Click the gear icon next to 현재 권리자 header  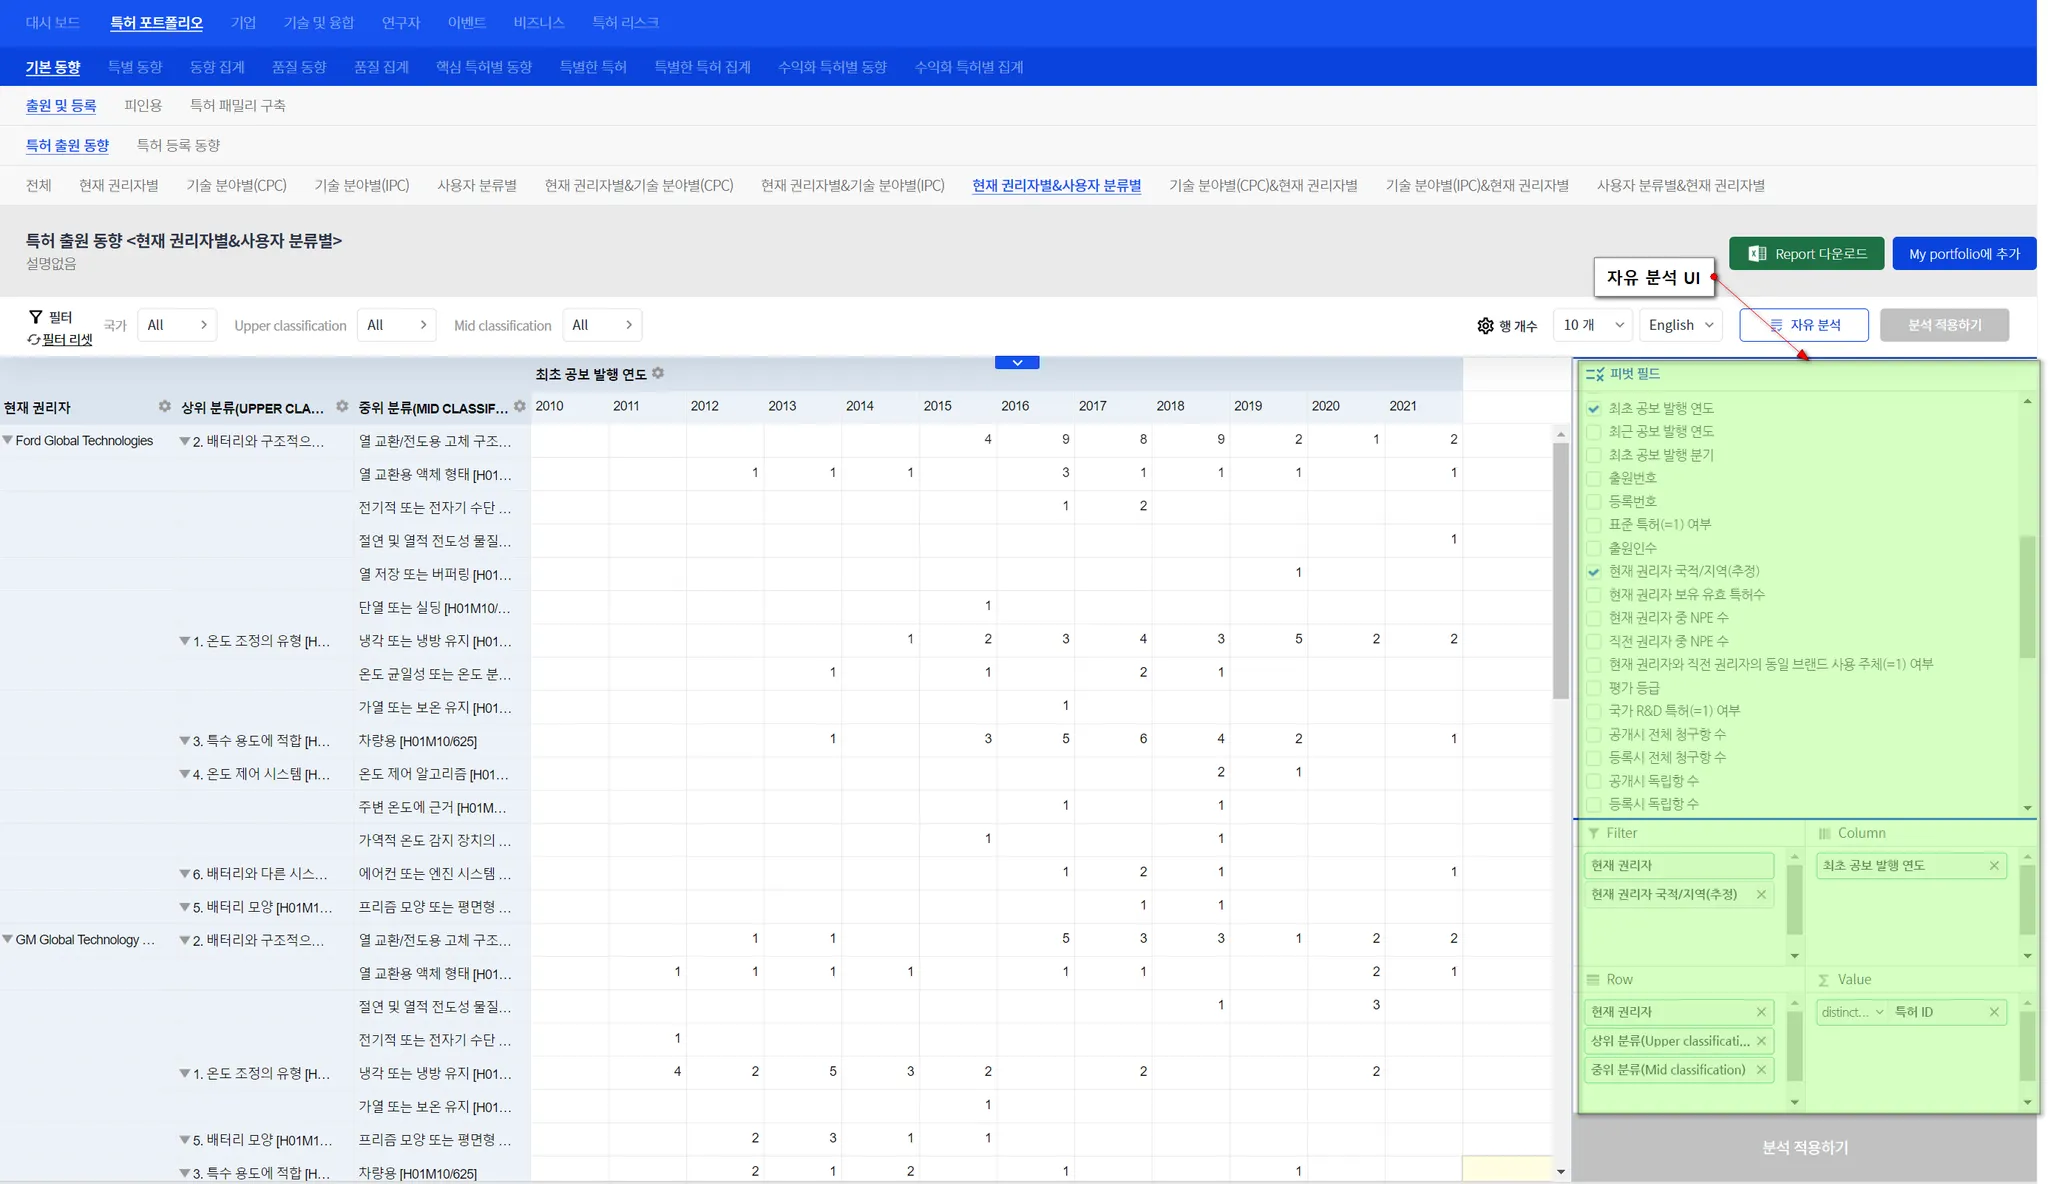coord(164,406)
